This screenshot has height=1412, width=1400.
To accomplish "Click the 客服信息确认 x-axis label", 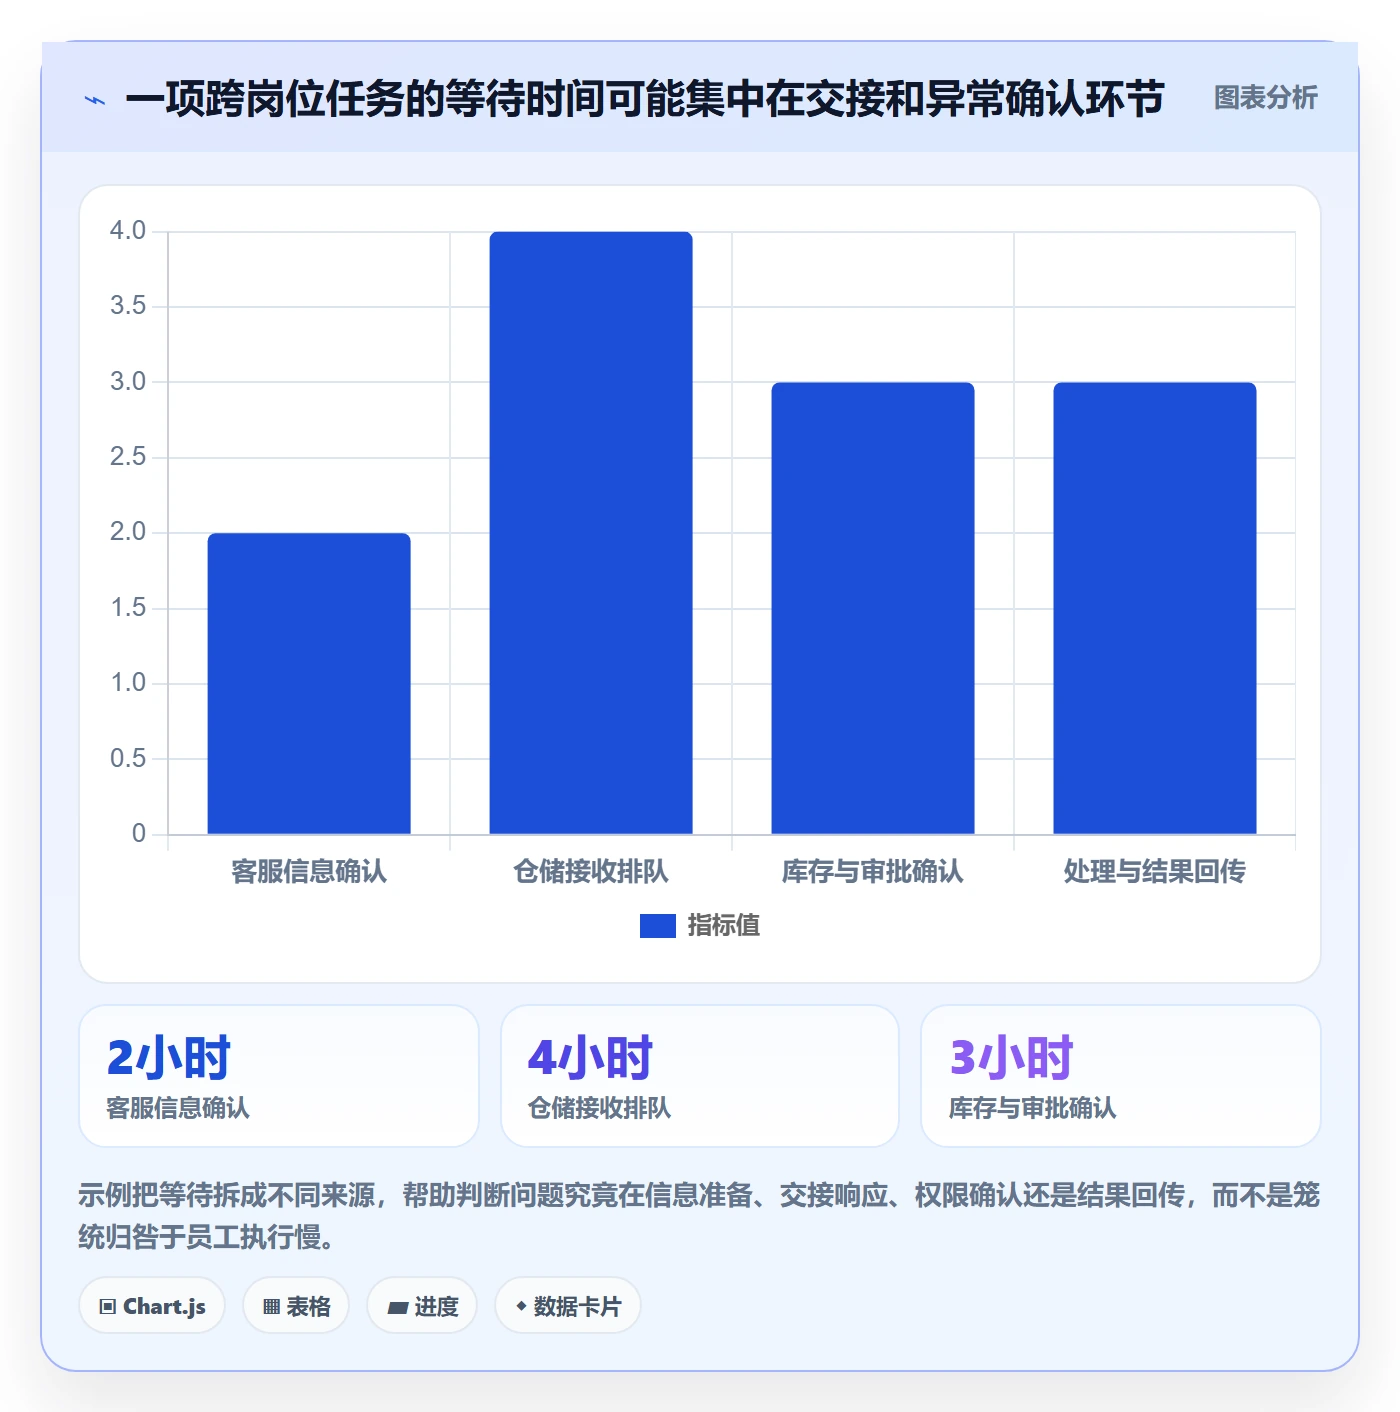I will click(309, 872).
